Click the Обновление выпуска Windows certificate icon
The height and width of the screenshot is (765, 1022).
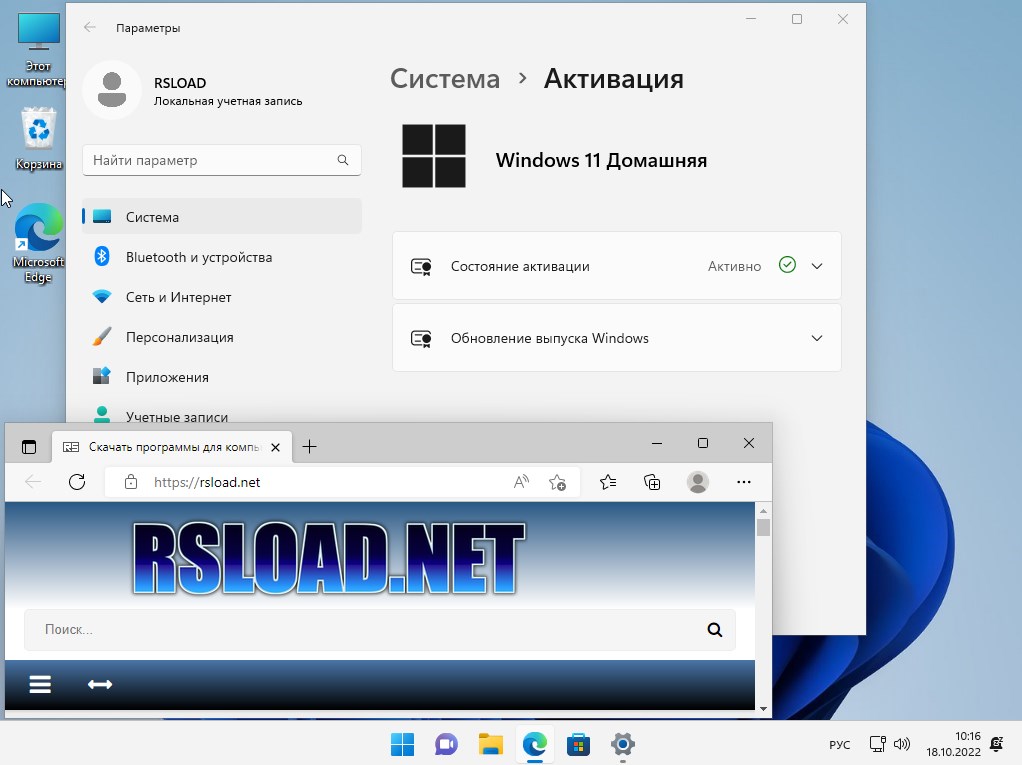click(421, 338)
